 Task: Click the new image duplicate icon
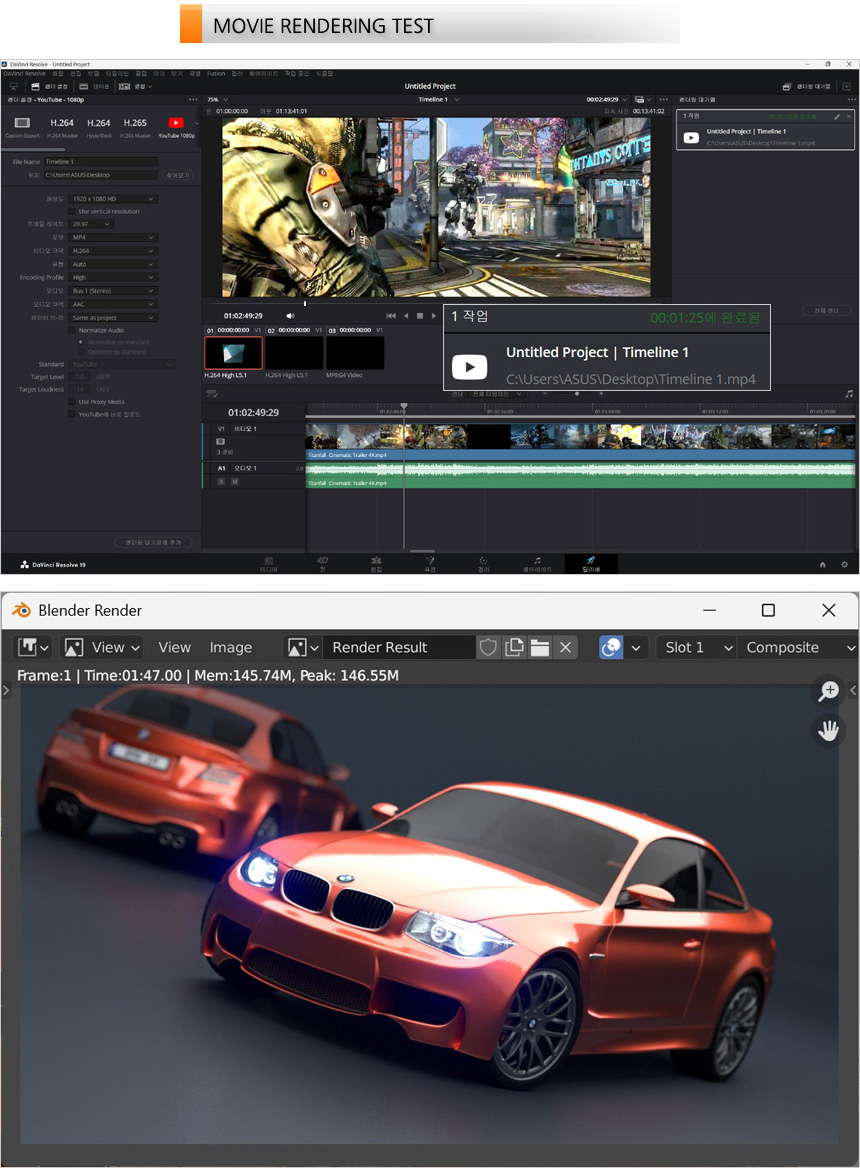pos(514,648)
